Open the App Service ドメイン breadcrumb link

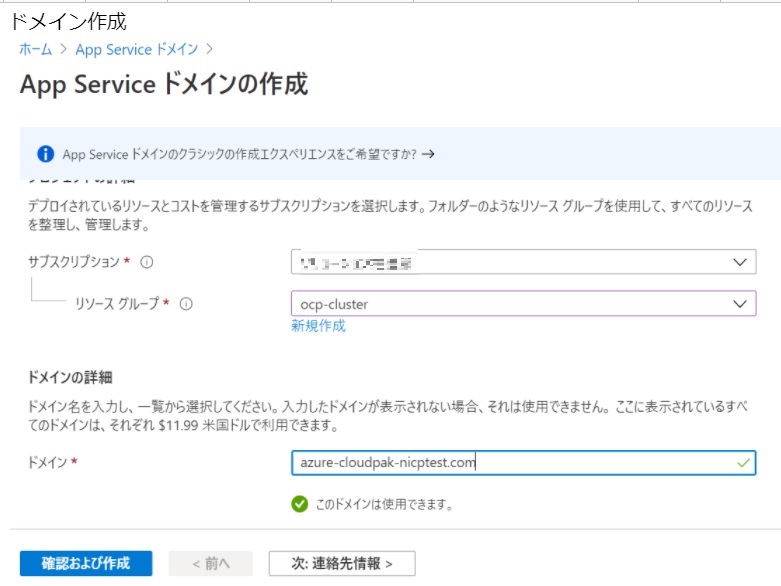pyautogui.click(x=136, y=49)
